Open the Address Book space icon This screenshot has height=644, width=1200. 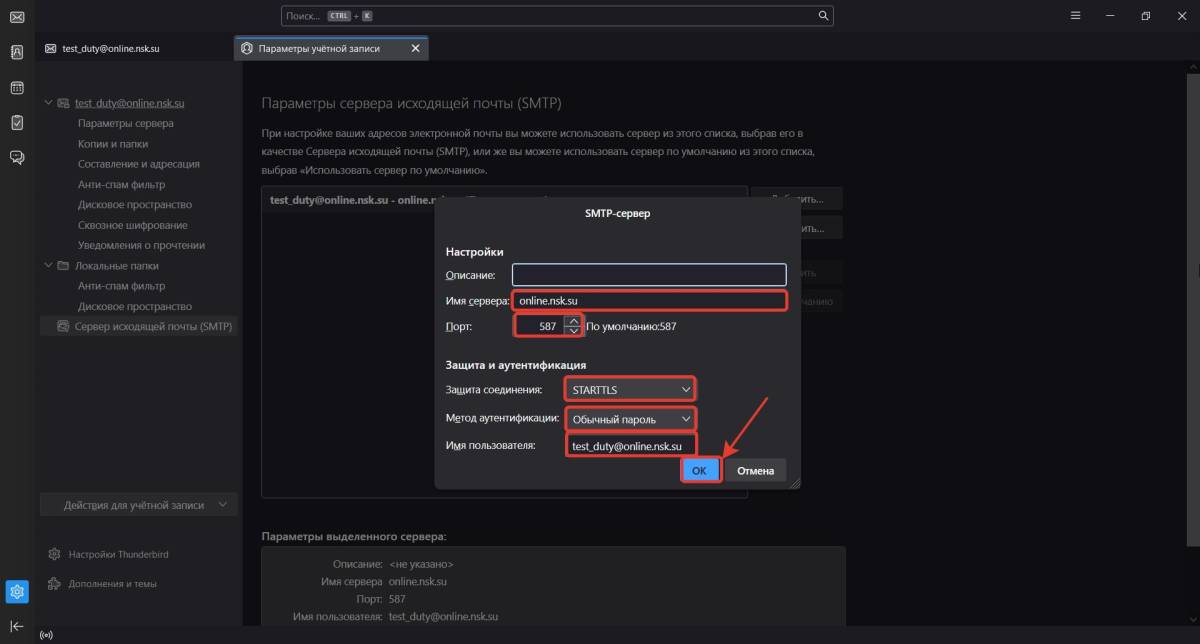[17, 52]
